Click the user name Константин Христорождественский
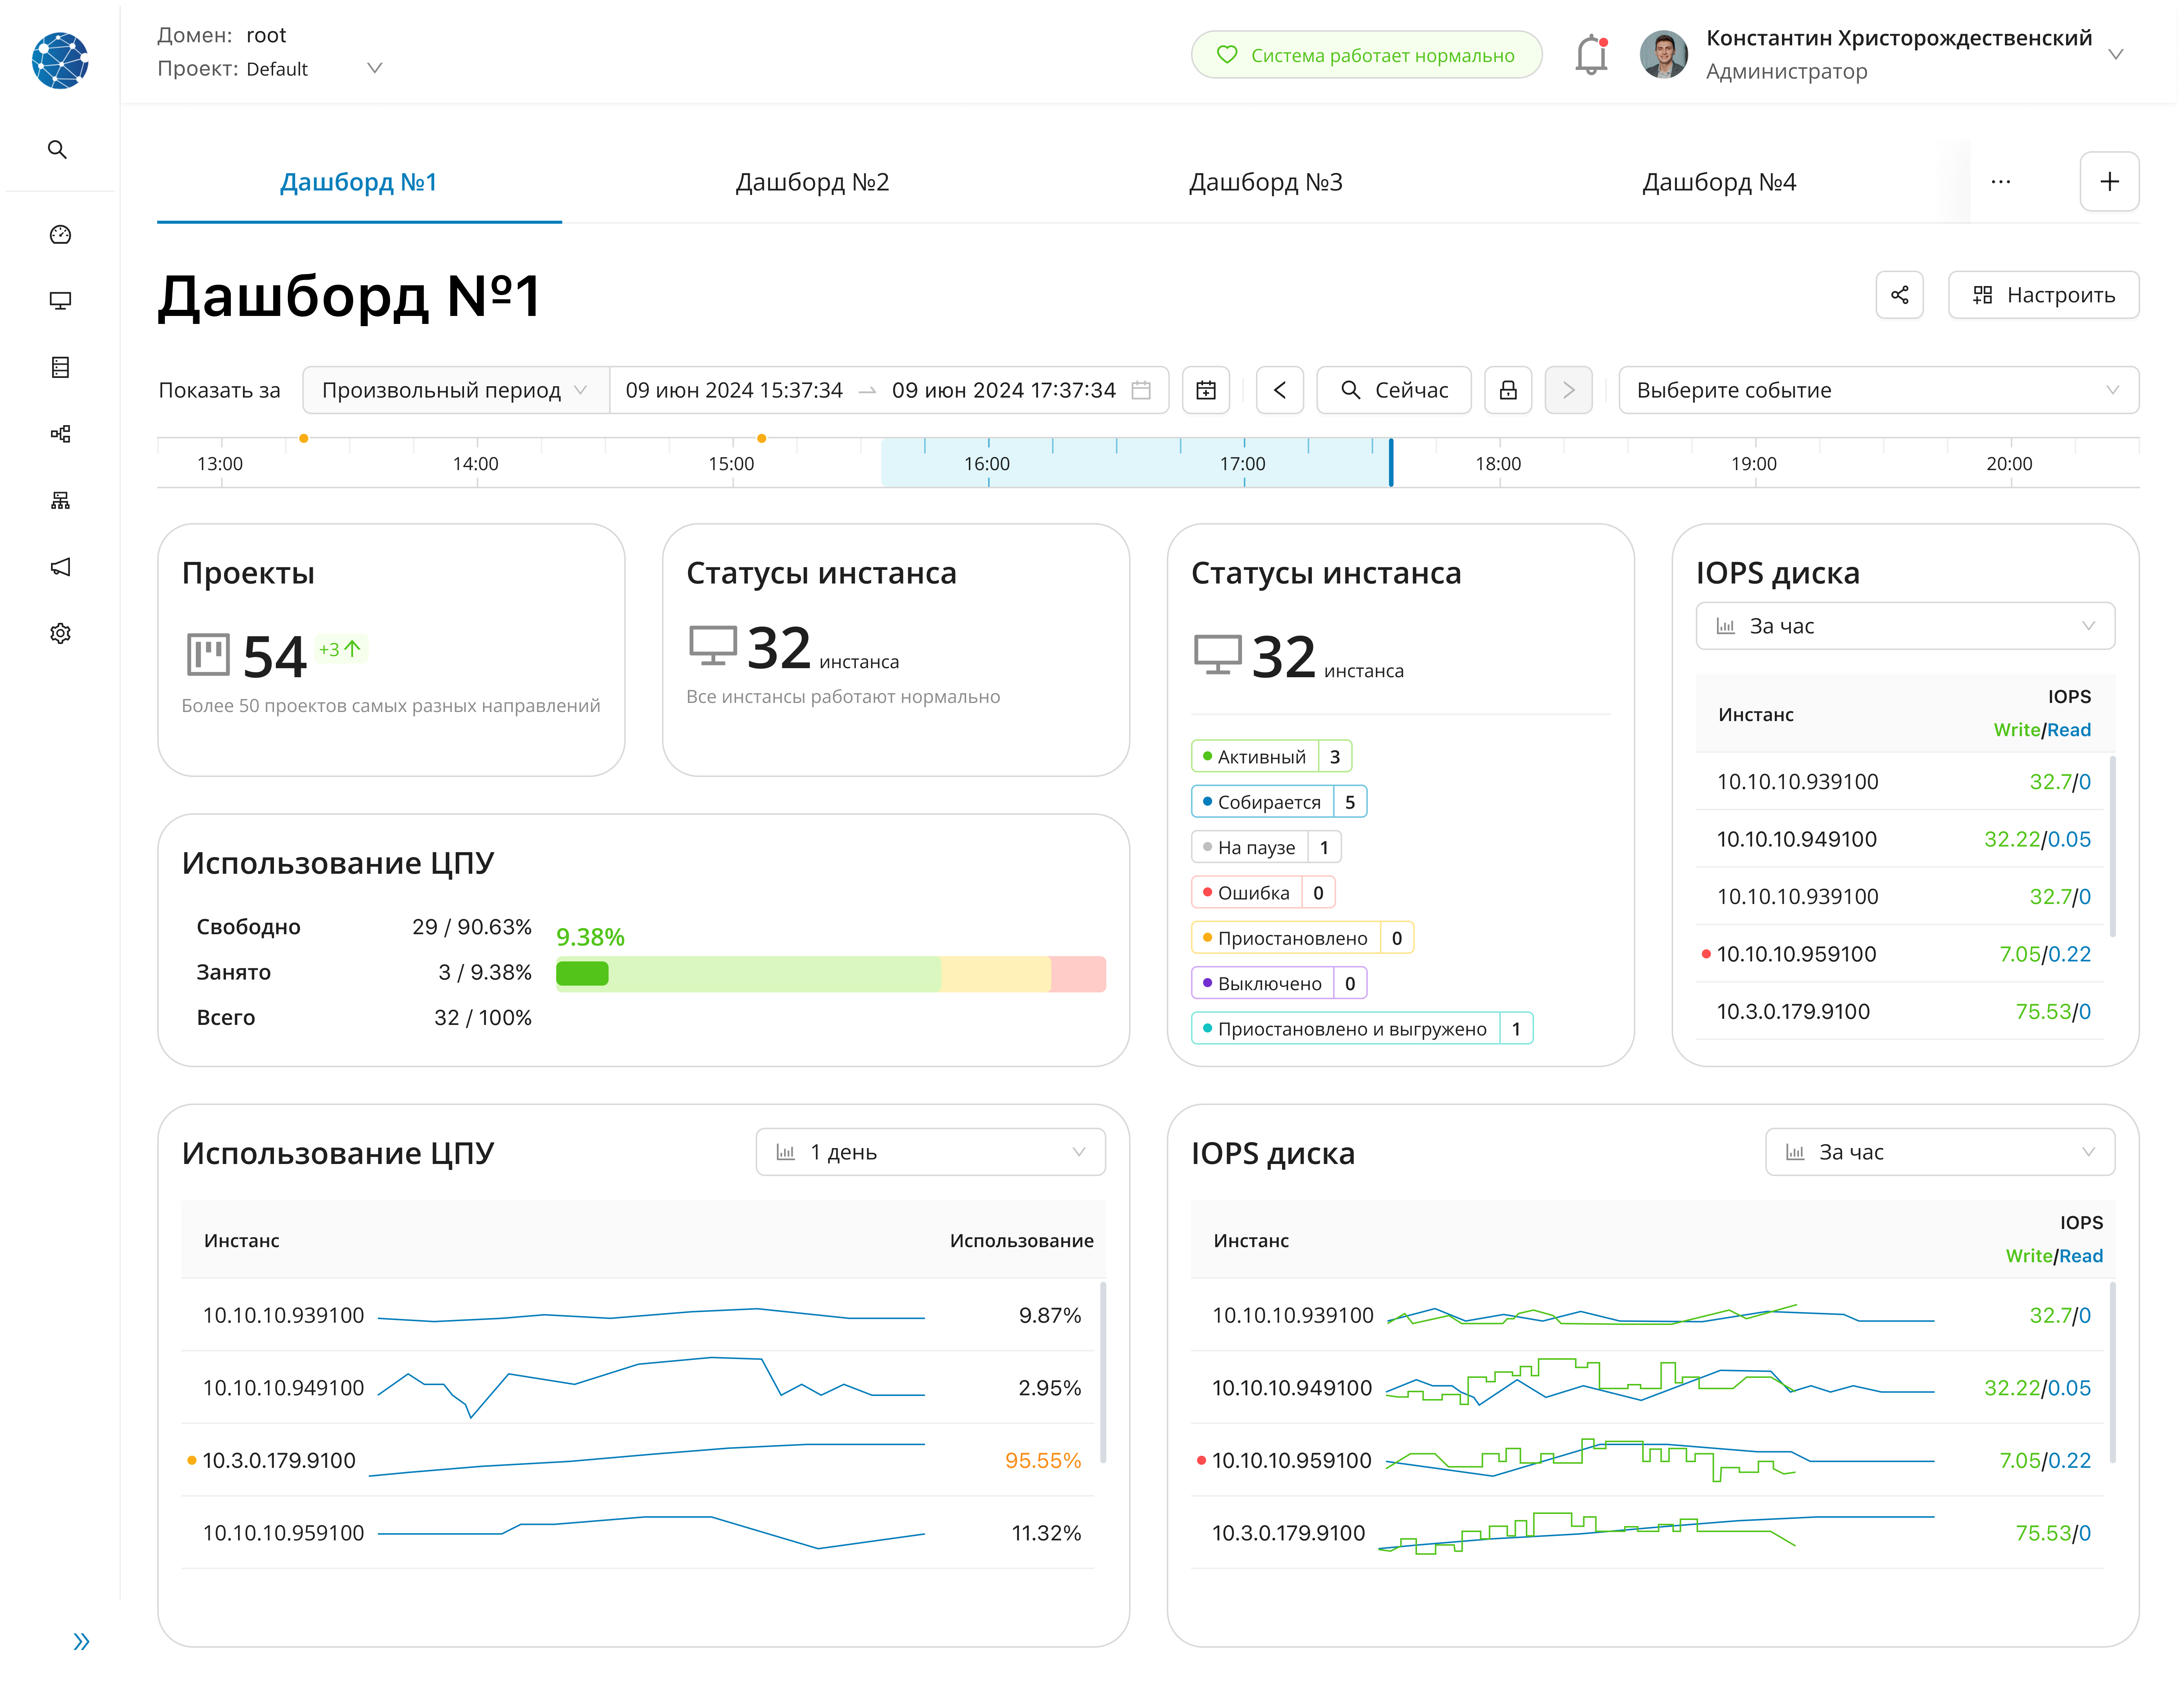 1899,38
